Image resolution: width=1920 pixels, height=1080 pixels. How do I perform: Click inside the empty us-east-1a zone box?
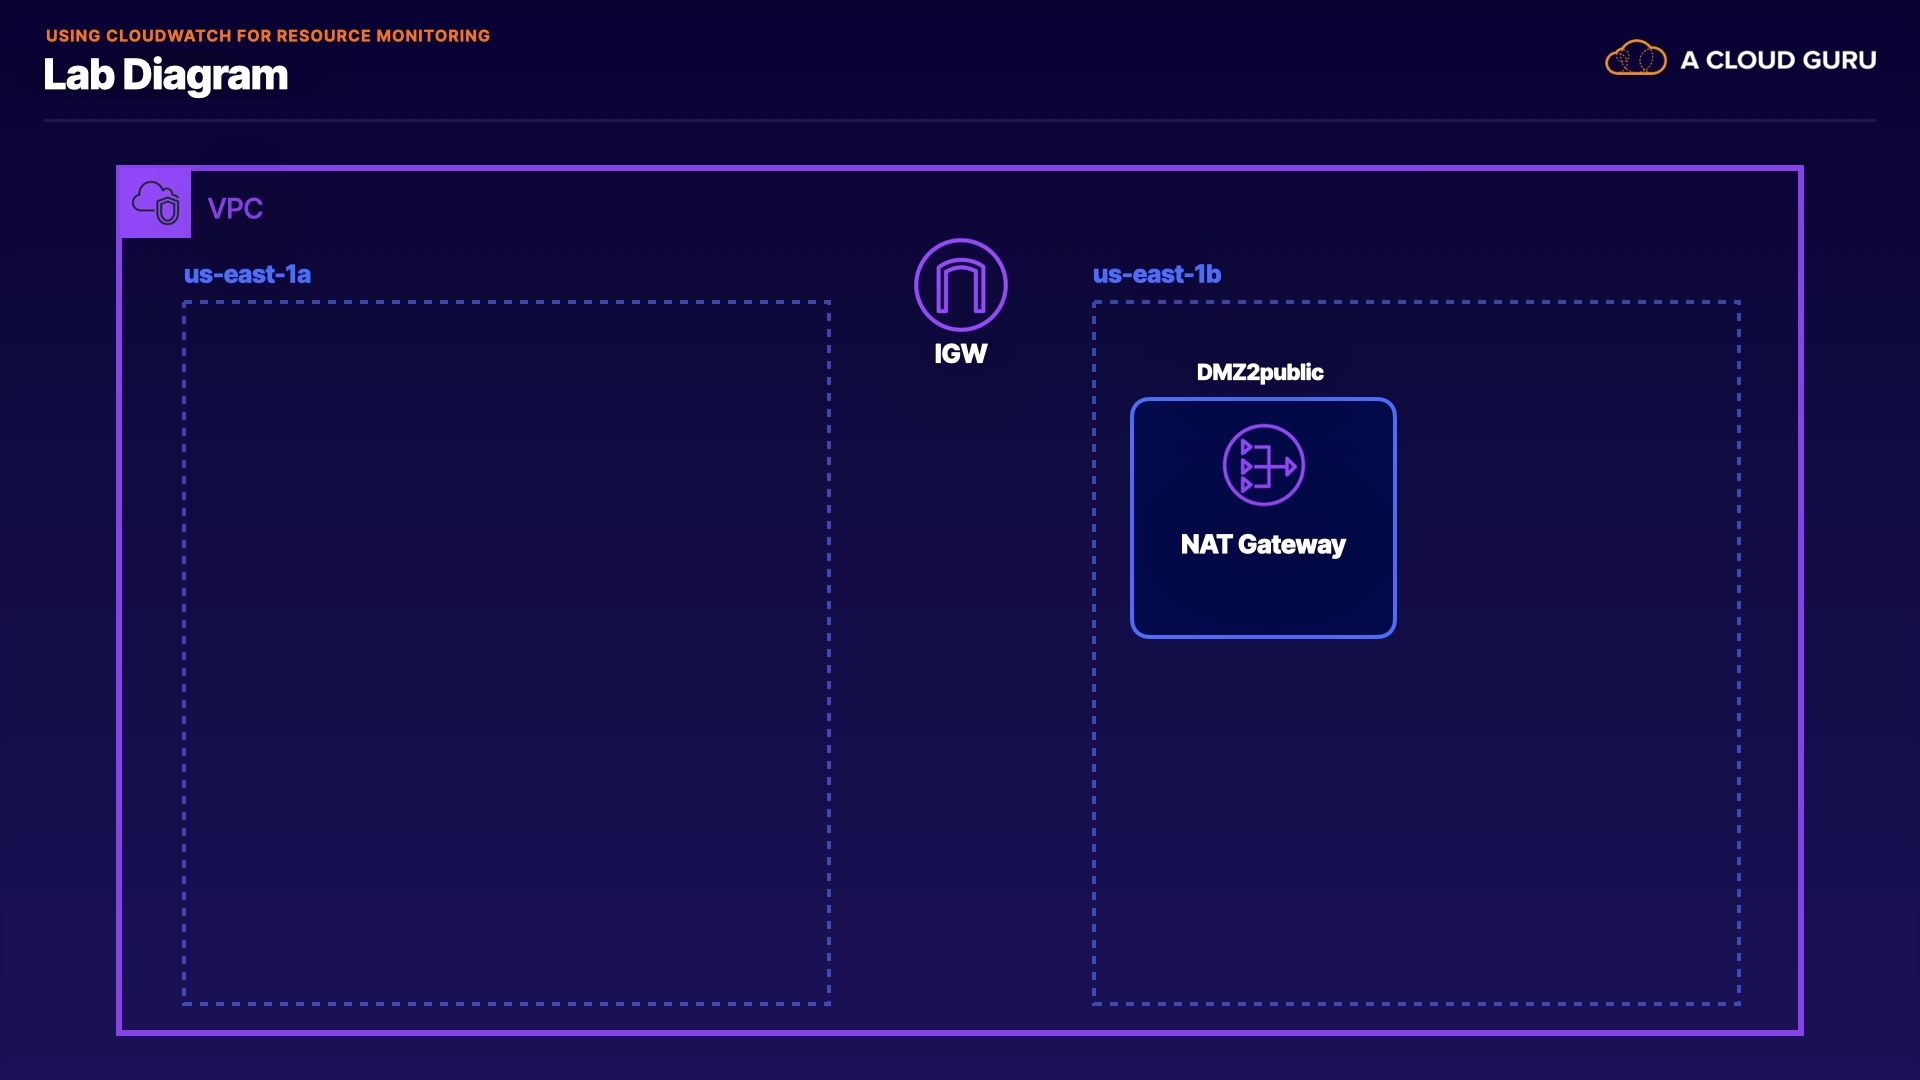(506, 650)
